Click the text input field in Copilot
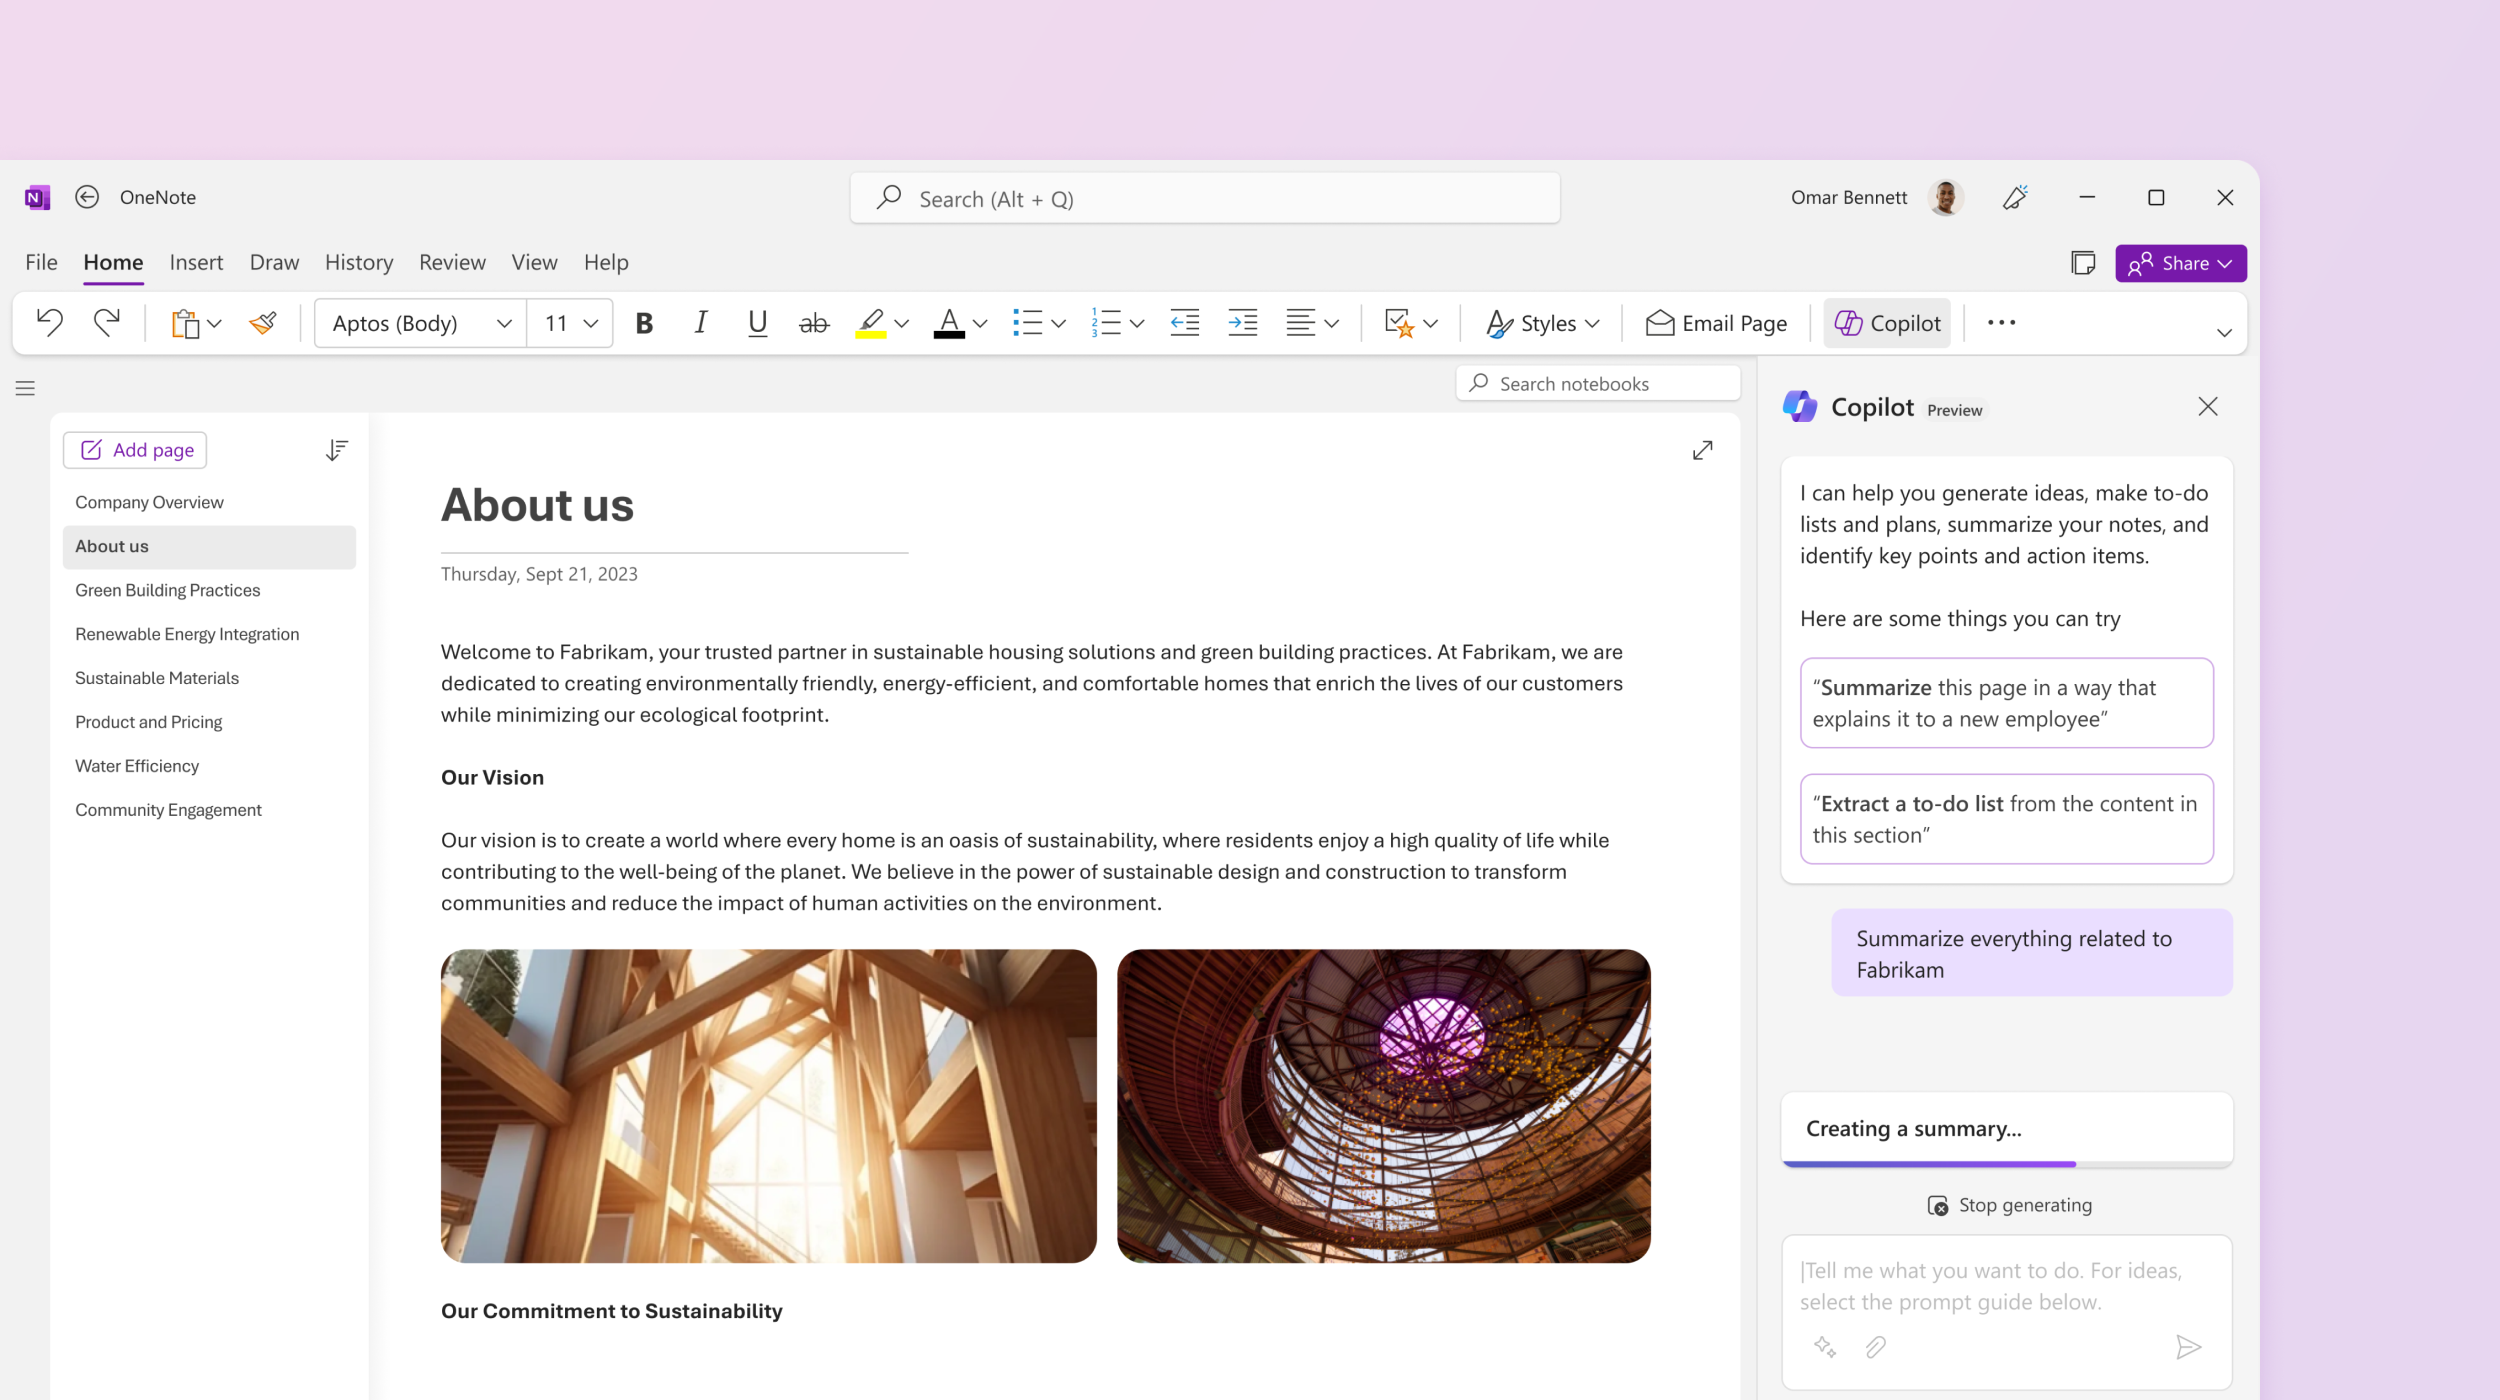 pyautogui.click(x=2005, y=1287)
